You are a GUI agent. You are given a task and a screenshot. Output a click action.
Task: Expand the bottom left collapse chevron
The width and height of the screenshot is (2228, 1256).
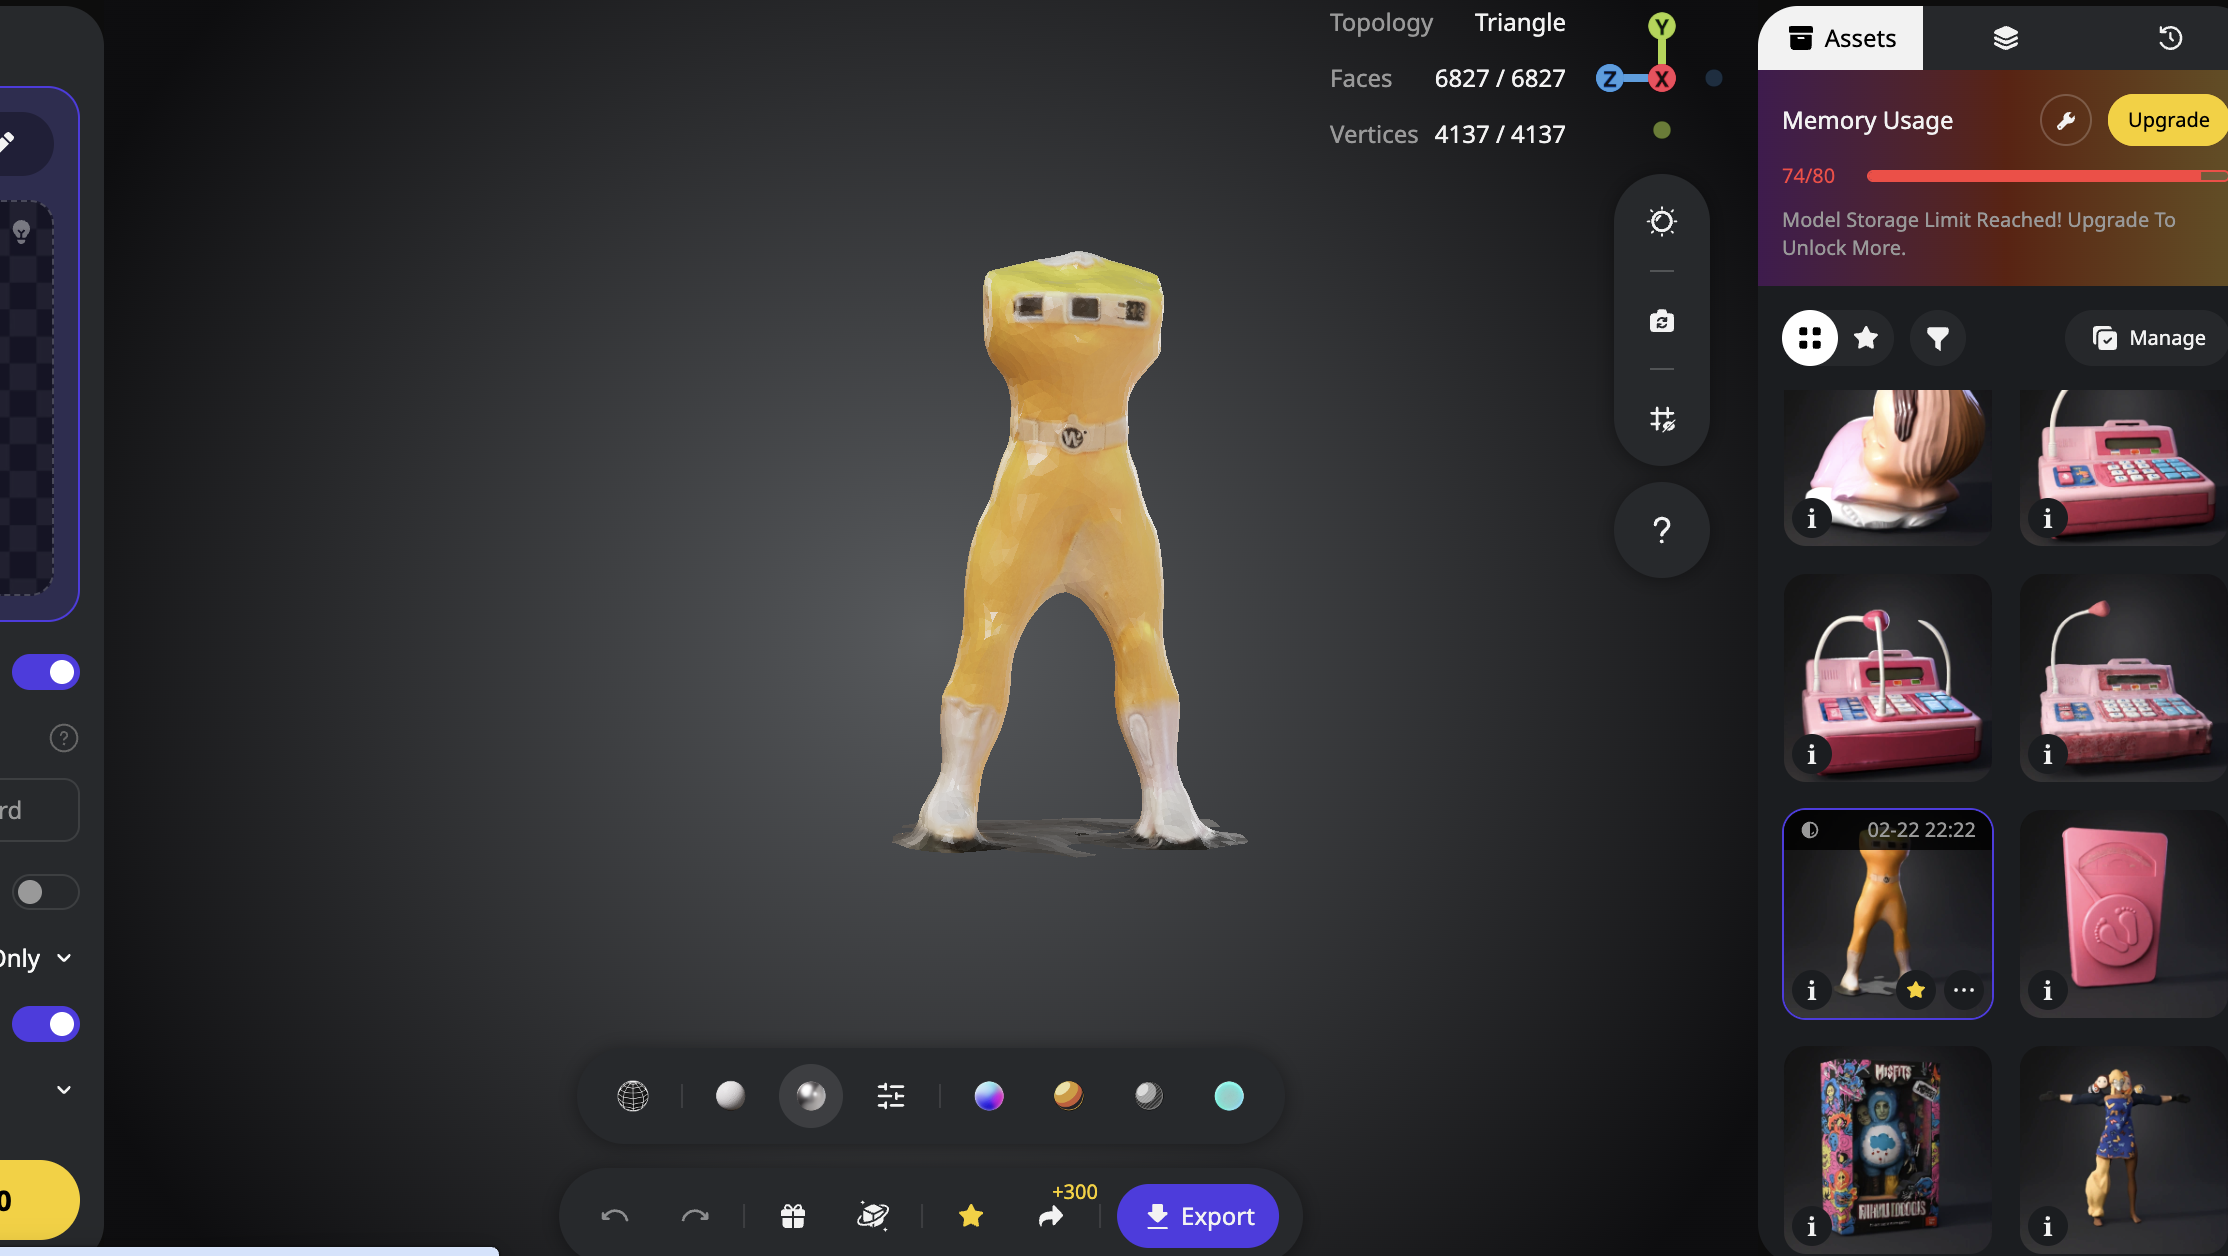point(64,1090)
